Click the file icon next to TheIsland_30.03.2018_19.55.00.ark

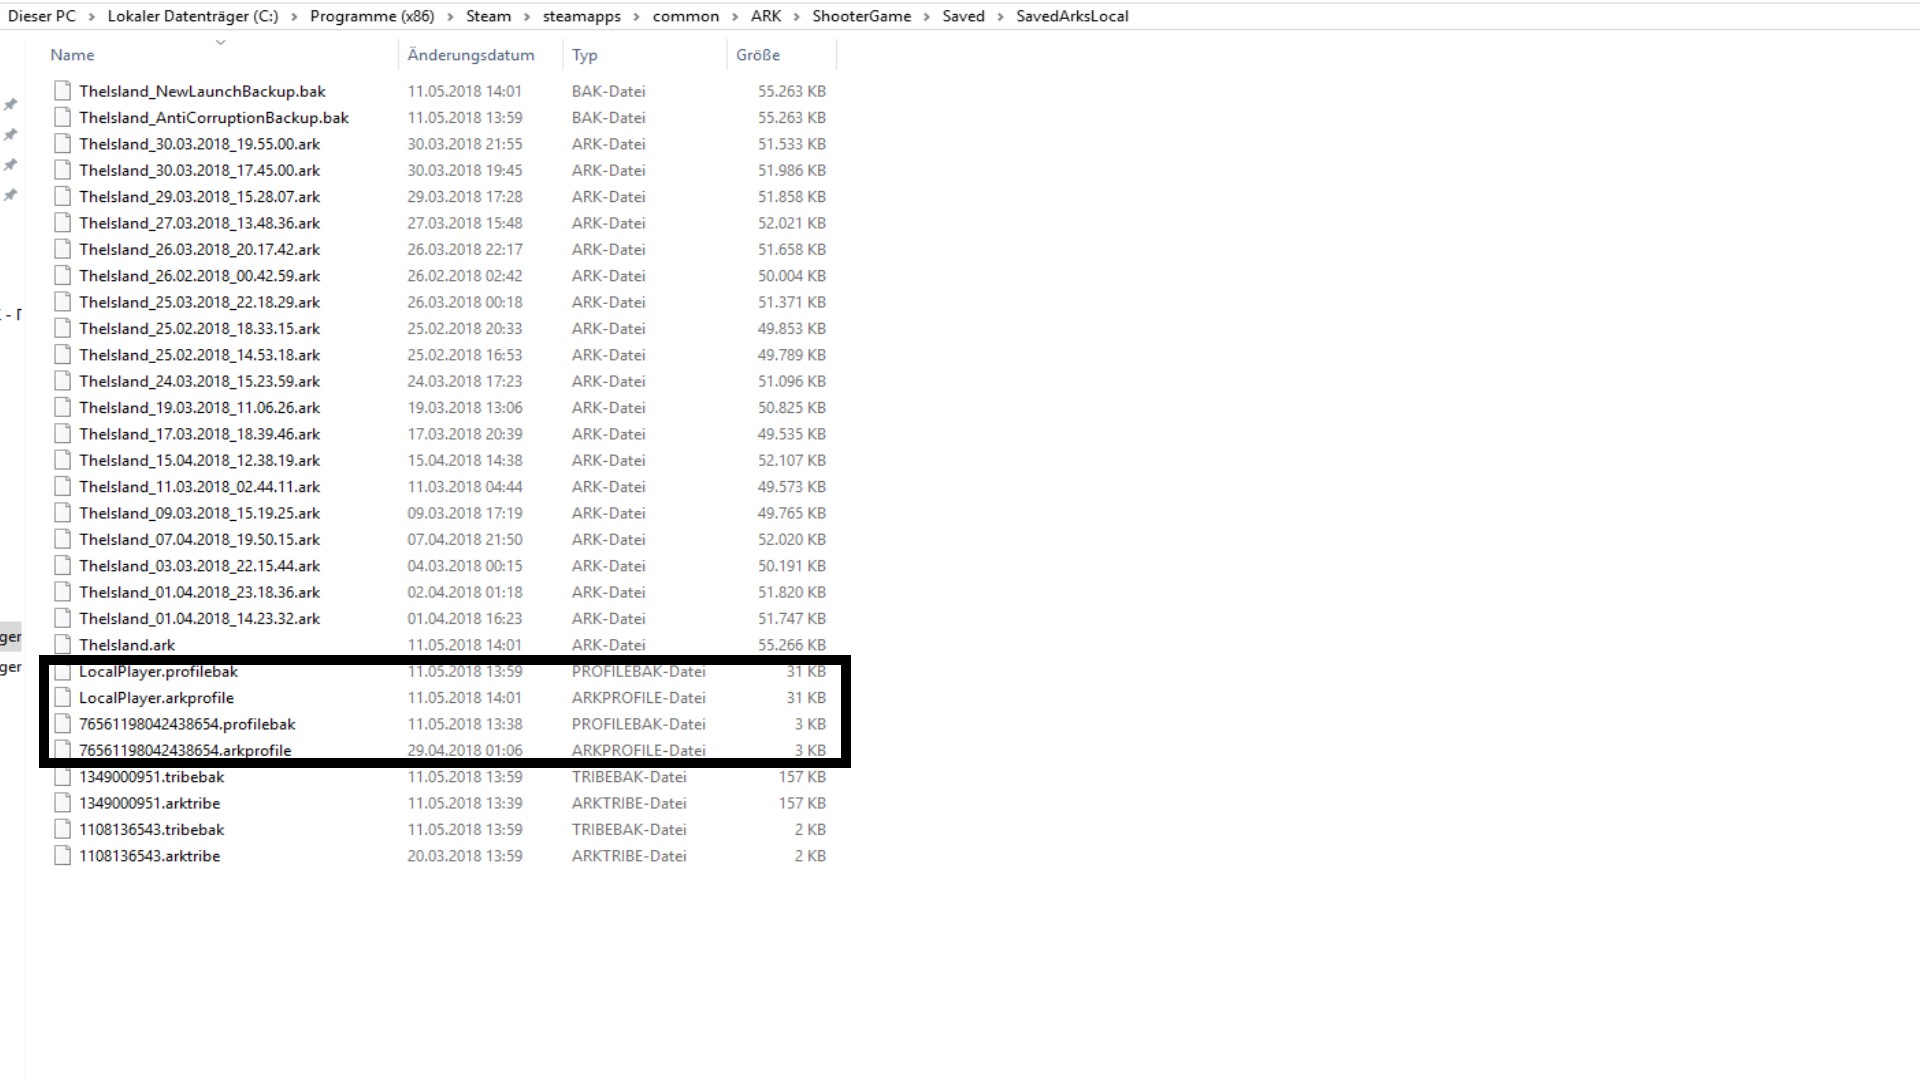tap(62, 144)
